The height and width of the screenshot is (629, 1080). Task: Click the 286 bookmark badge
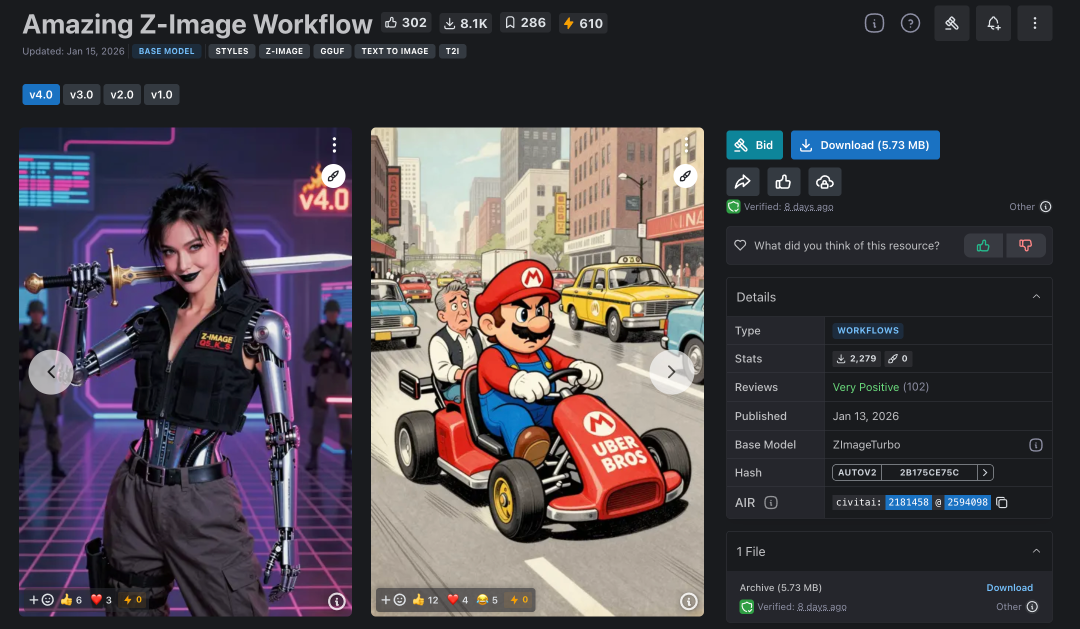(x=525, y=23)
